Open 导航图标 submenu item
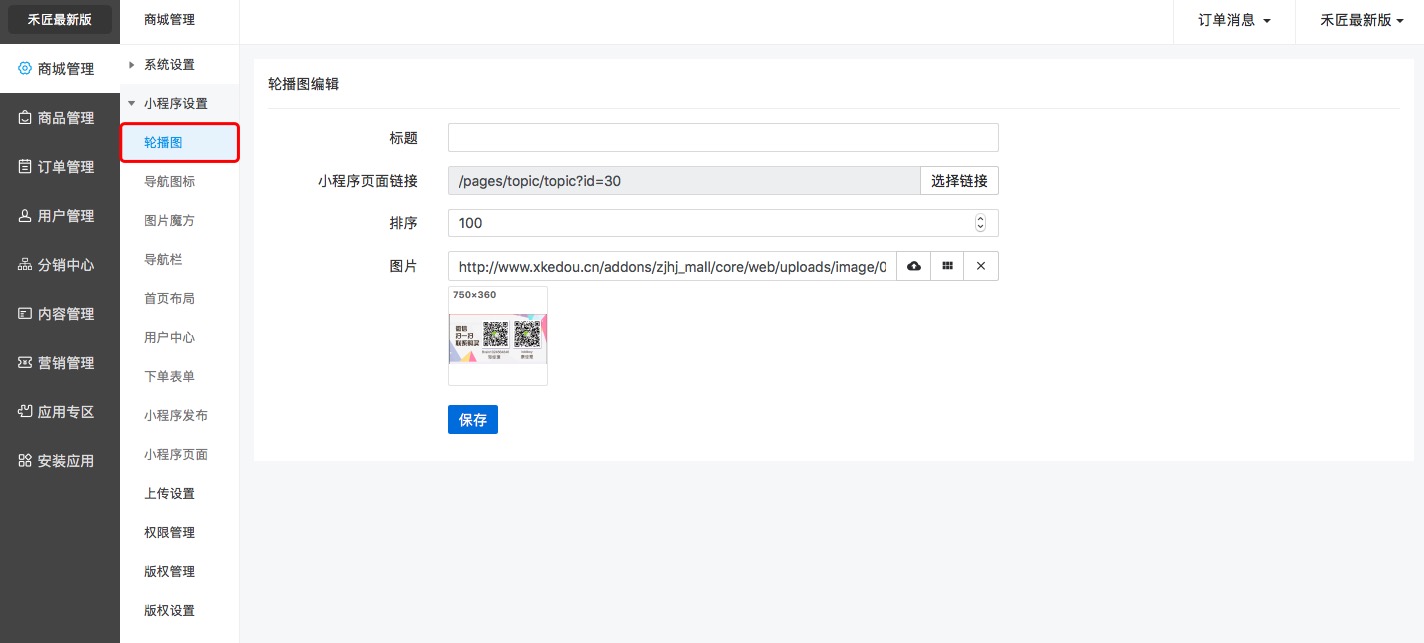 (170, 182)
